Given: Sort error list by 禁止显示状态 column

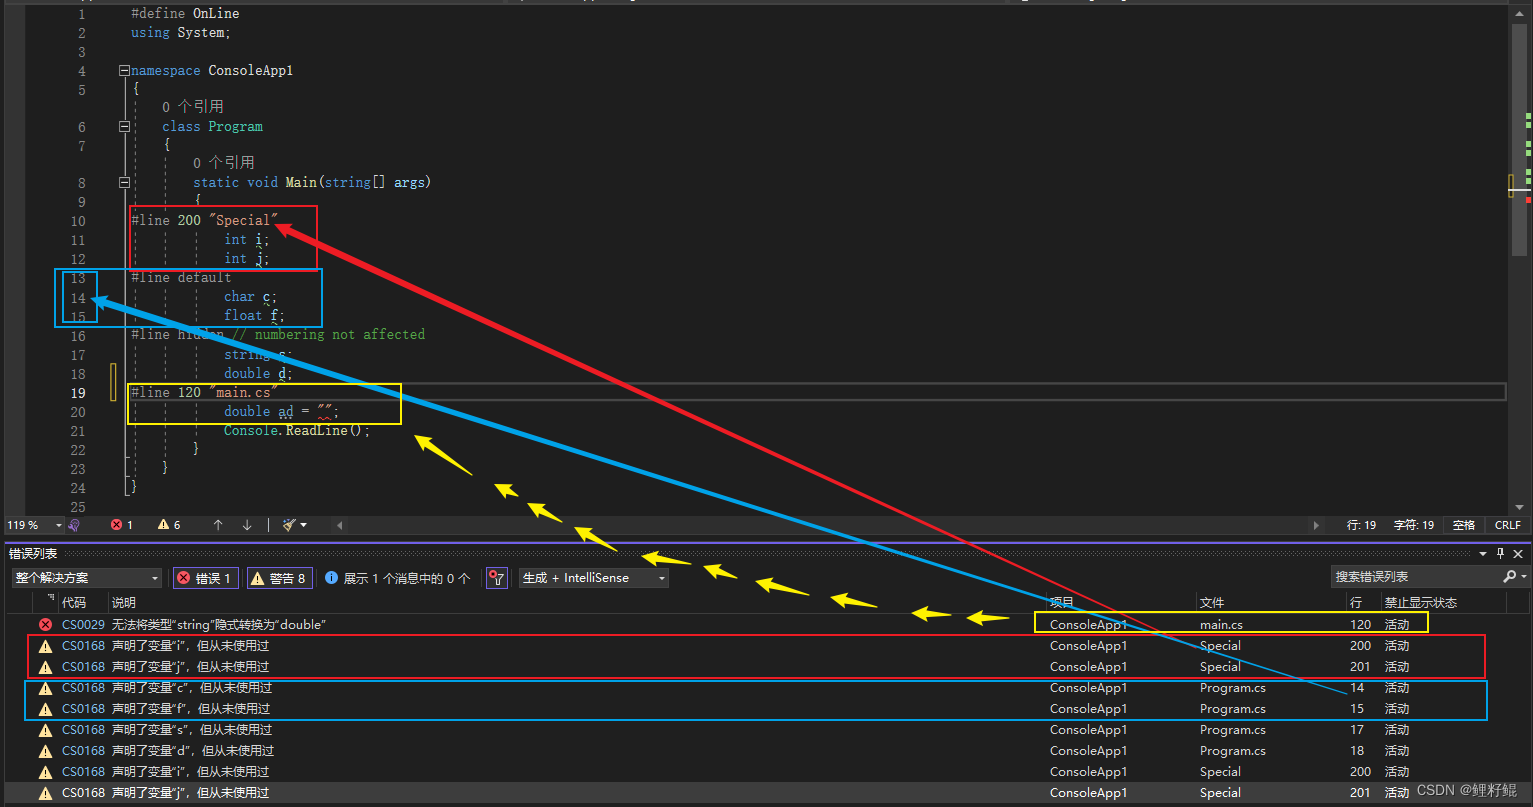Looking at the screenshot, I should coord(1442,603).
